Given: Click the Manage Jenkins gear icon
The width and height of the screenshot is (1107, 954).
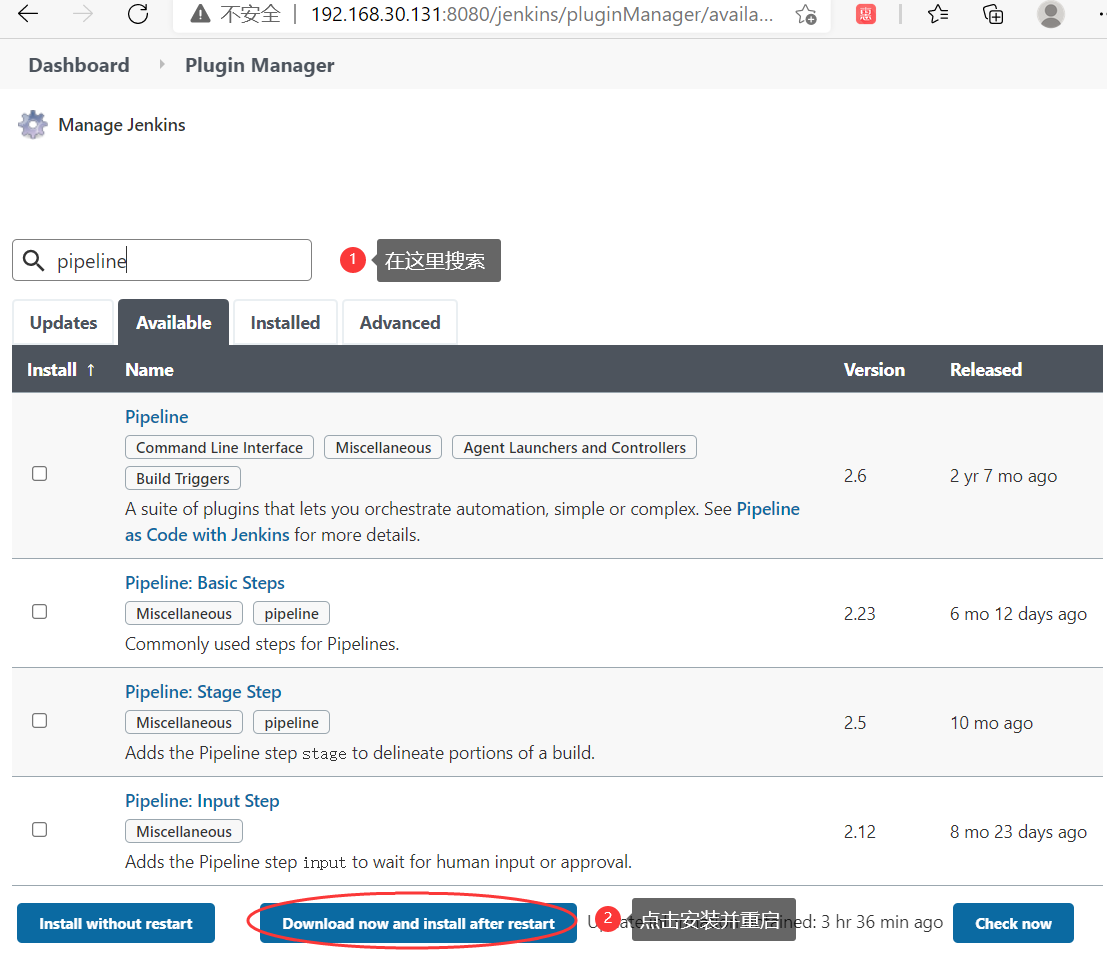Looking at the screenshot, I should [x=32, y=125].
